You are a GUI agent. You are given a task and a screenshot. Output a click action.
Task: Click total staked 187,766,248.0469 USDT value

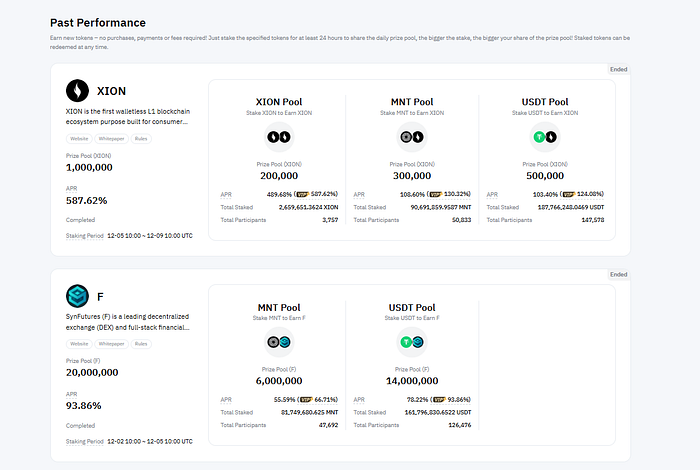571,208
